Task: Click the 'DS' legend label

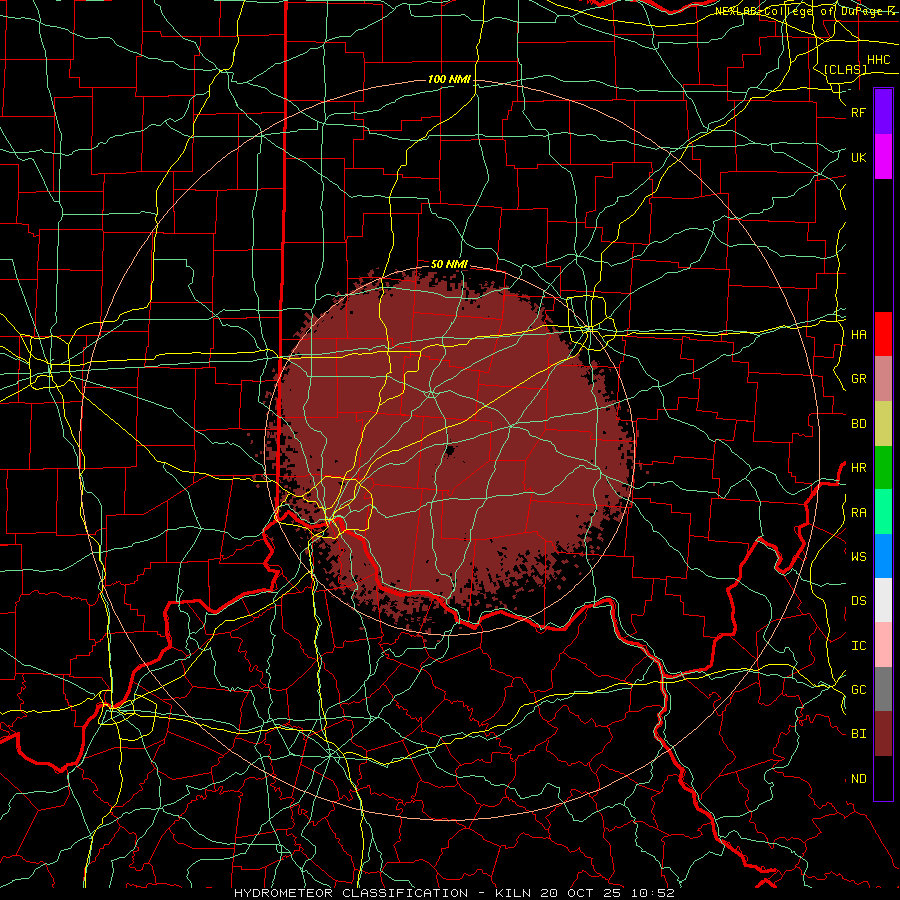Action: coord(858,601)
